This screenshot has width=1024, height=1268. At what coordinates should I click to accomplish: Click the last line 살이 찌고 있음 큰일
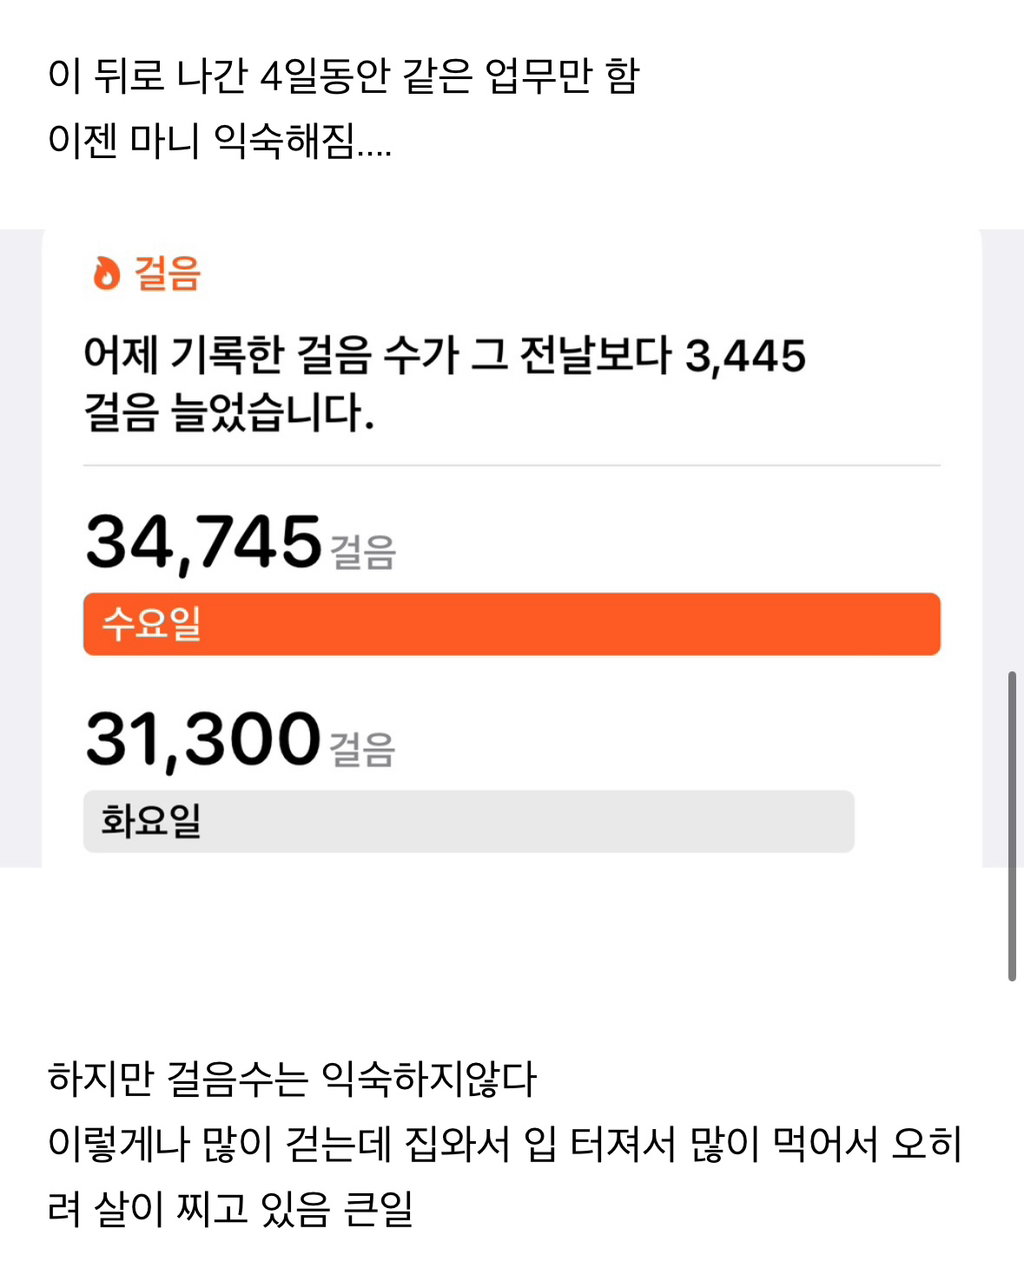230,1208
